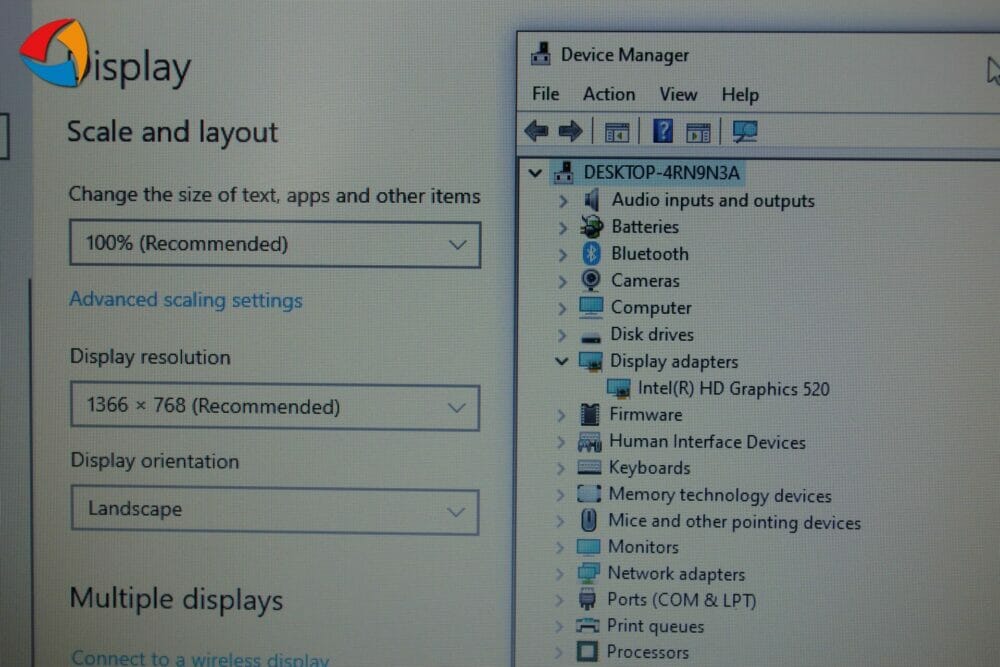Select the Mice and other pointing devices label
Screen dimensions: 1000x667
point(735,522)
